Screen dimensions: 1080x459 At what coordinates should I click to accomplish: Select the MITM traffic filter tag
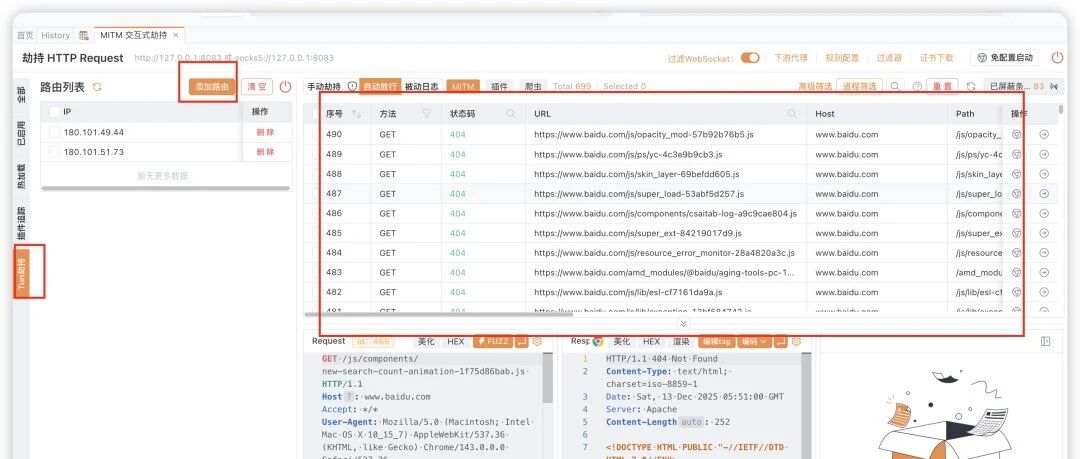[x=463, y=87]
